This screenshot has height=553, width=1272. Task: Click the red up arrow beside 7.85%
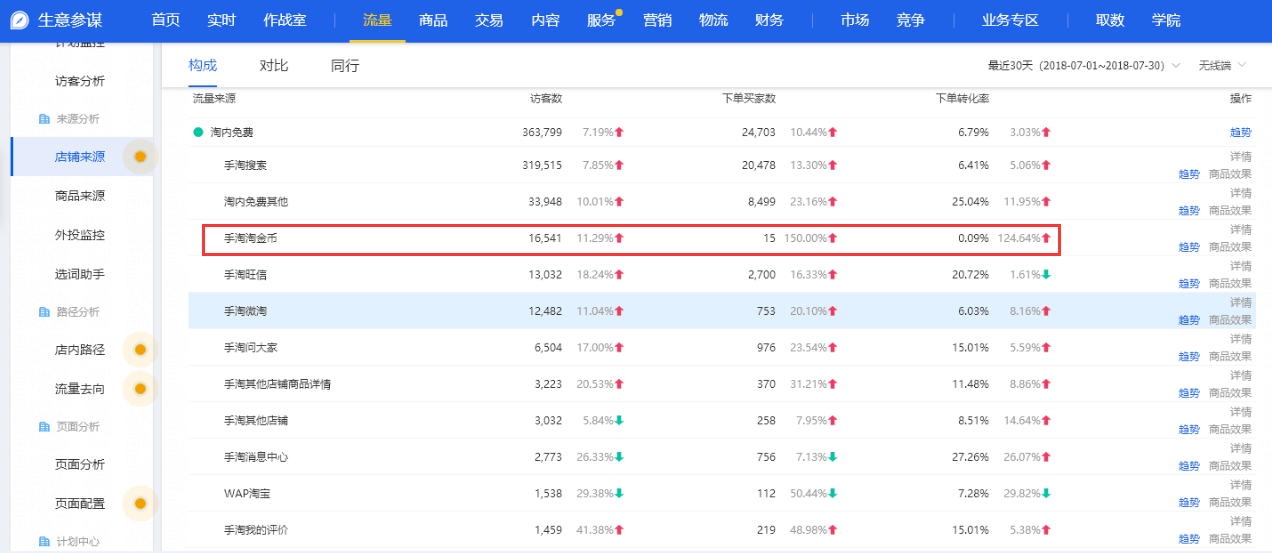tap(619, 165)
